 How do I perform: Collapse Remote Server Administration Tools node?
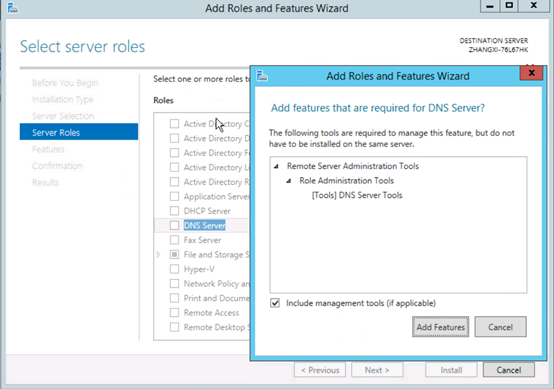[276, 166]
